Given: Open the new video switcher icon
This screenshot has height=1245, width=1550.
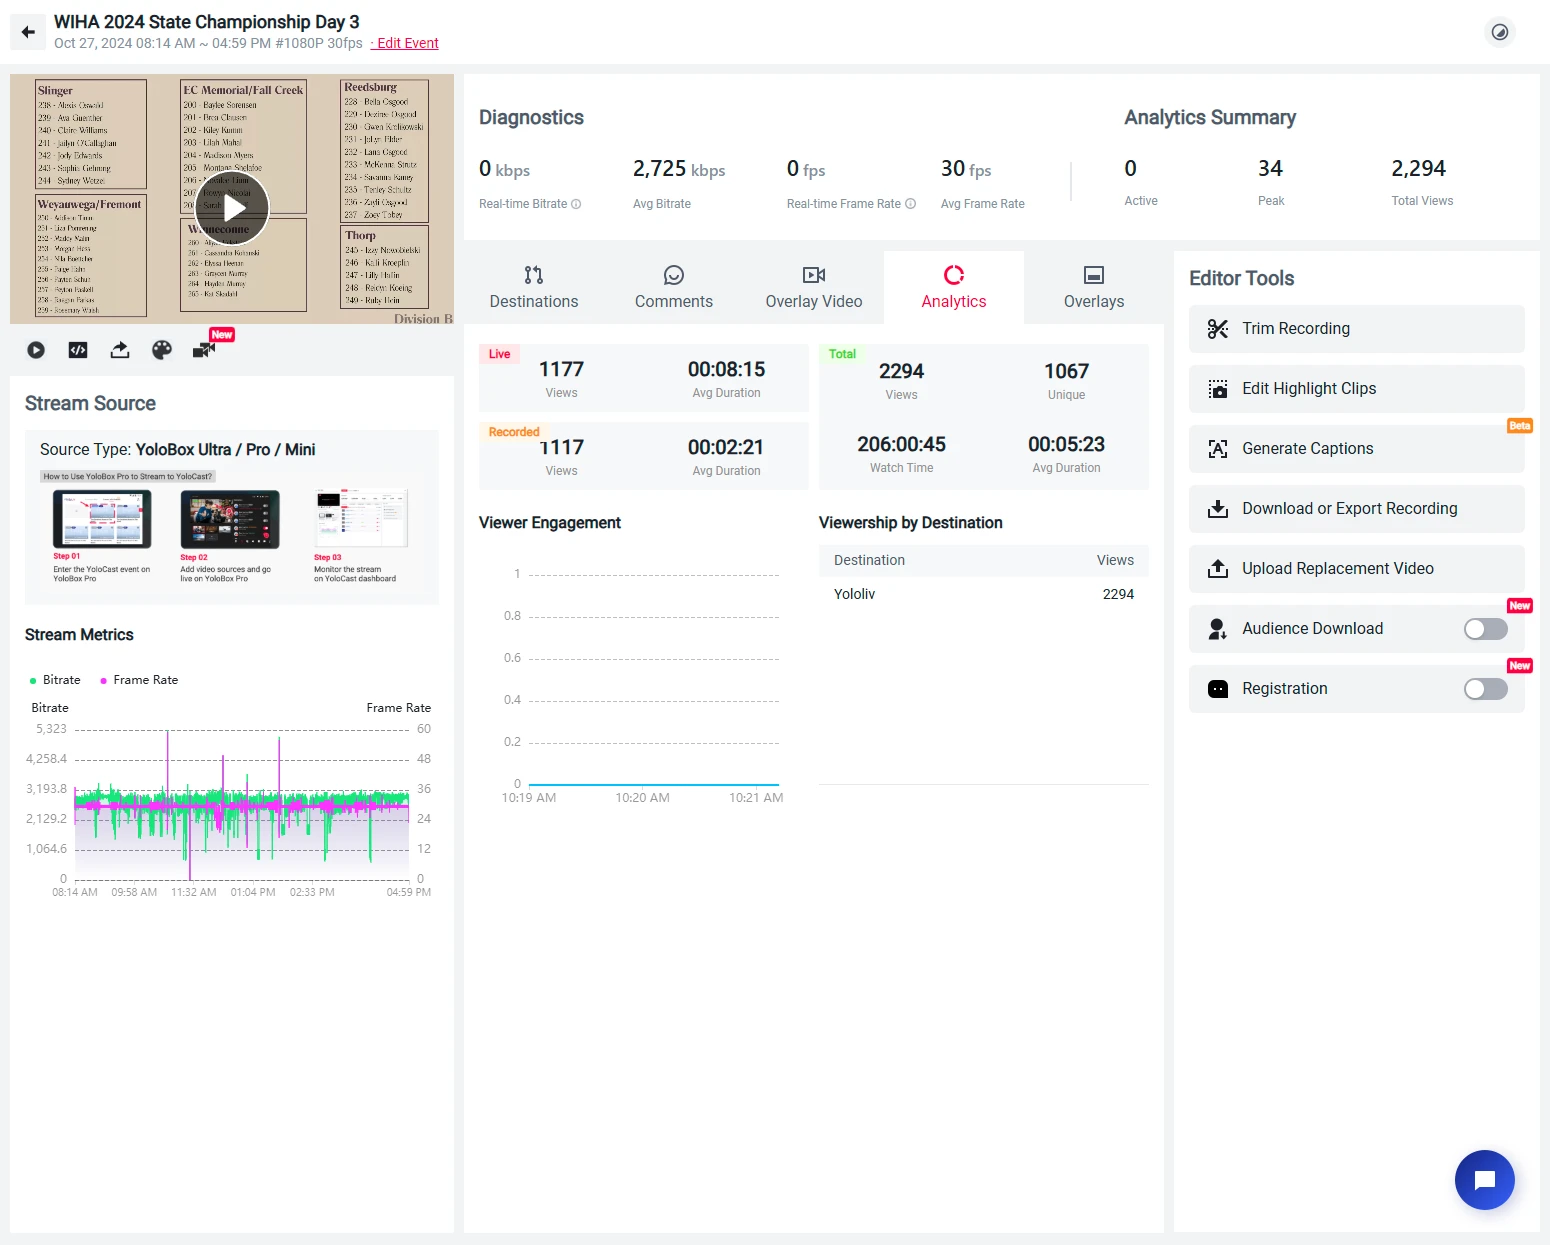Looking at the screenshot, I should pos(204,350).
